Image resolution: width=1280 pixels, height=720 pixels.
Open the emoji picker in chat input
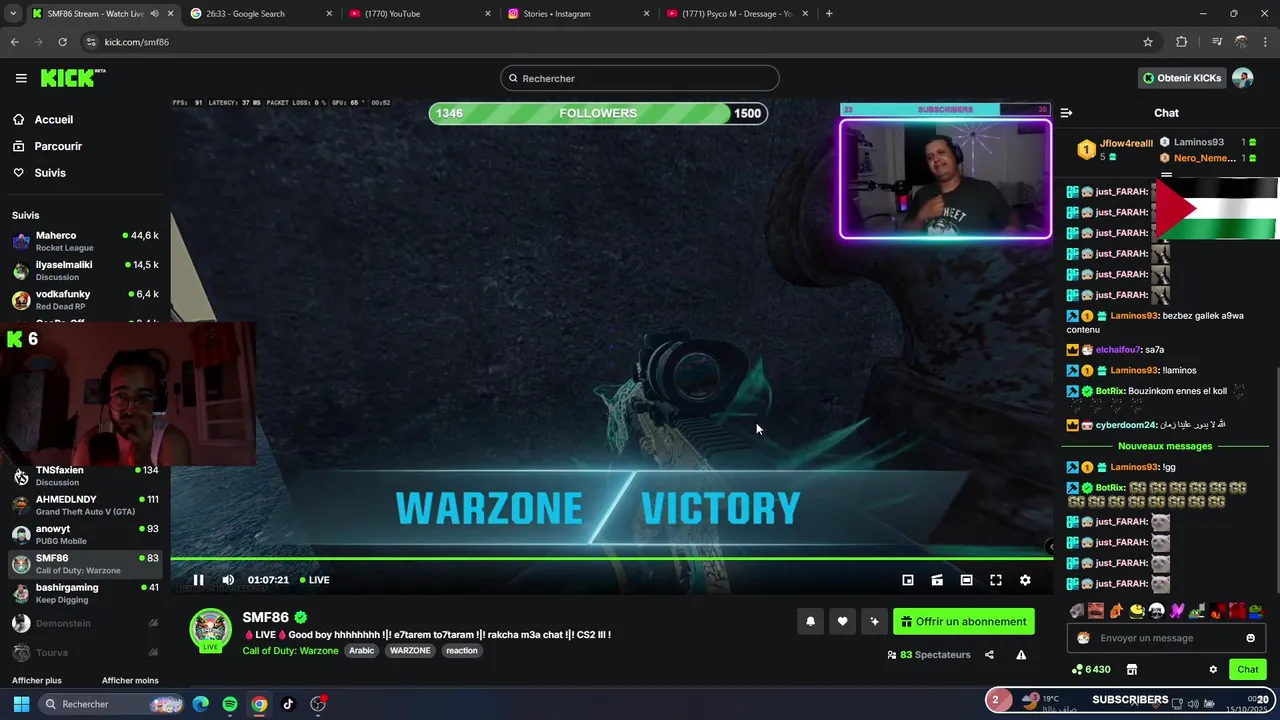pos(1250,638)
